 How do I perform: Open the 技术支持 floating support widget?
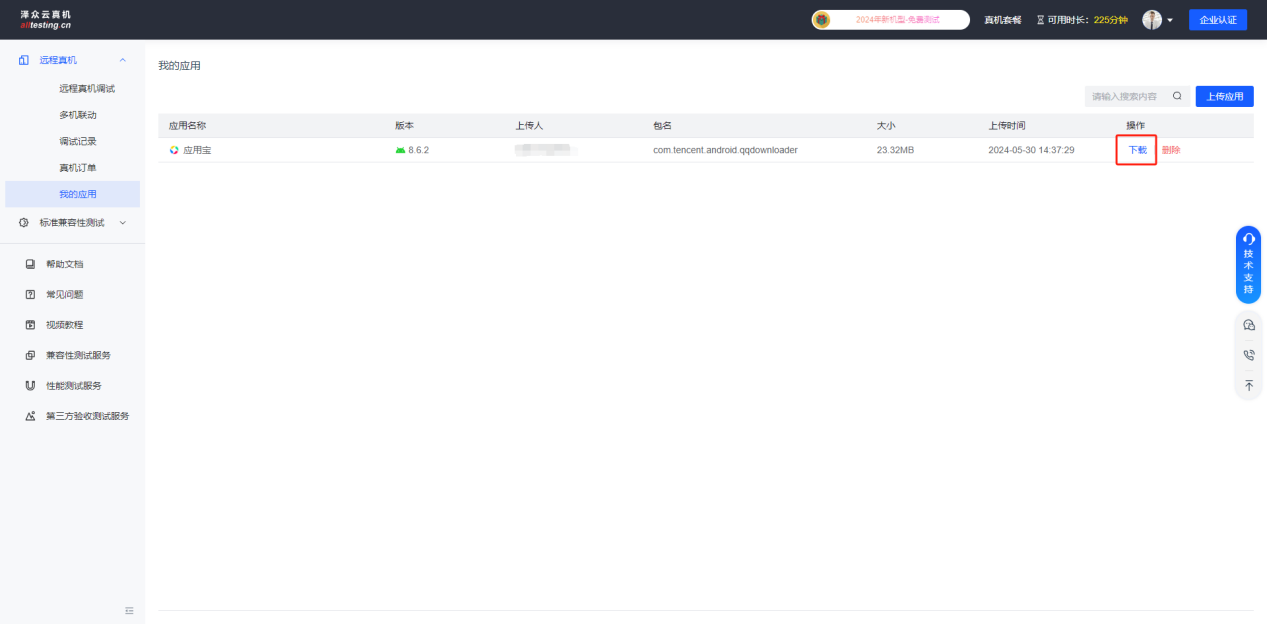tap(1248, 265)
